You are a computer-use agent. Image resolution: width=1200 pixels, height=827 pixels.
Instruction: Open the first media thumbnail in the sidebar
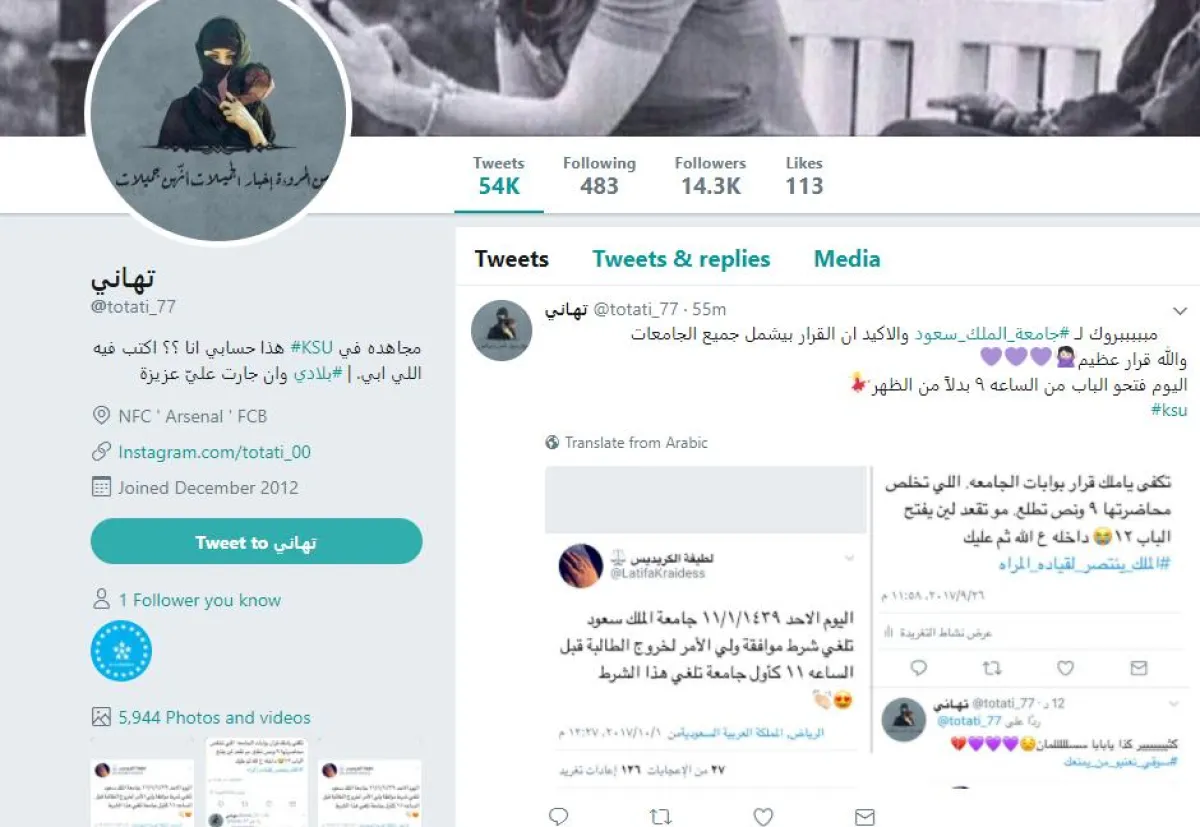(x=141, y=782)
